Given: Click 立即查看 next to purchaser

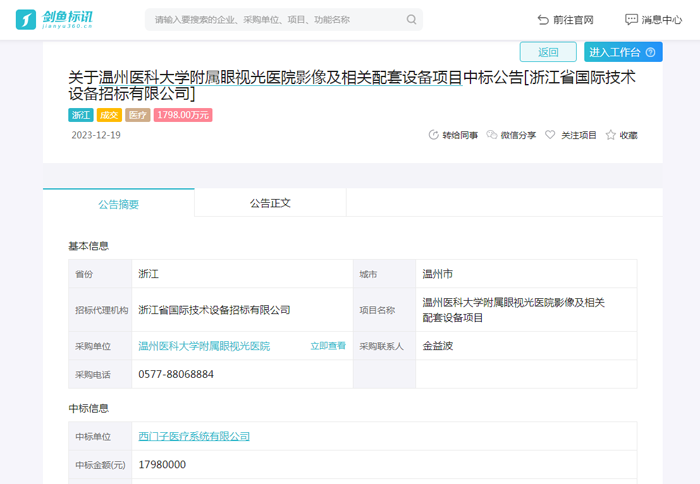Looking at the screenshot, I should tap(328, 346).
